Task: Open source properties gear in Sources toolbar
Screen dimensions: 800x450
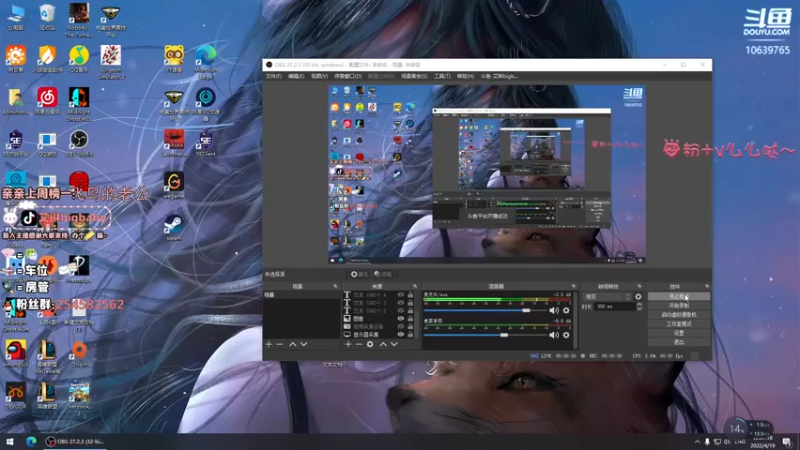Action: 370,344
